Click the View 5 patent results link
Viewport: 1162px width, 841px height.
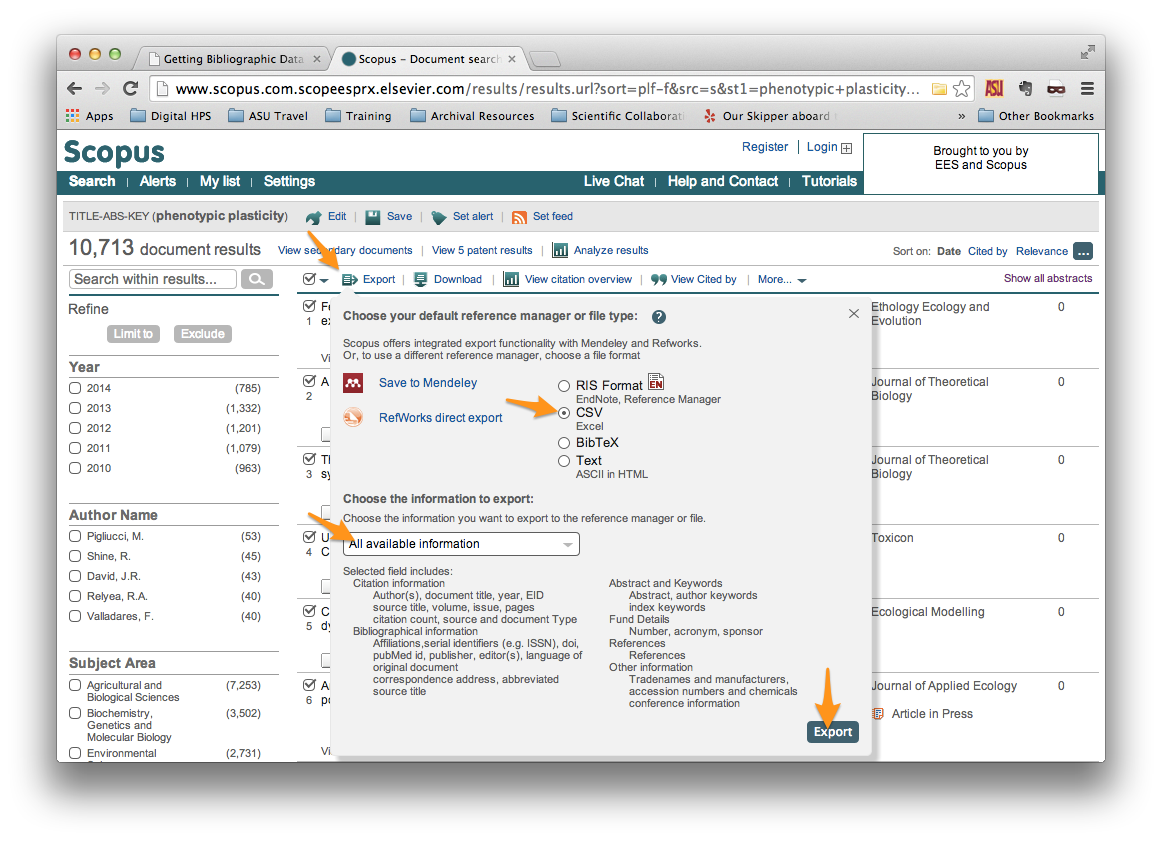pos(482,250)
